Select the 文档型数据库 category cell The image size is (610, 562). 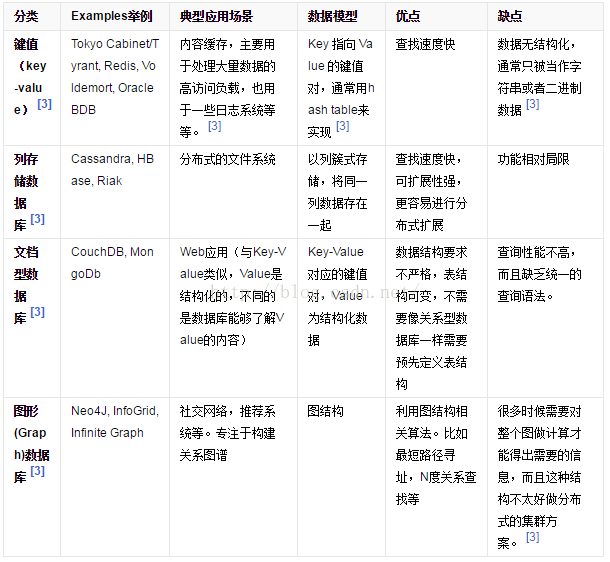click(32, 318)
